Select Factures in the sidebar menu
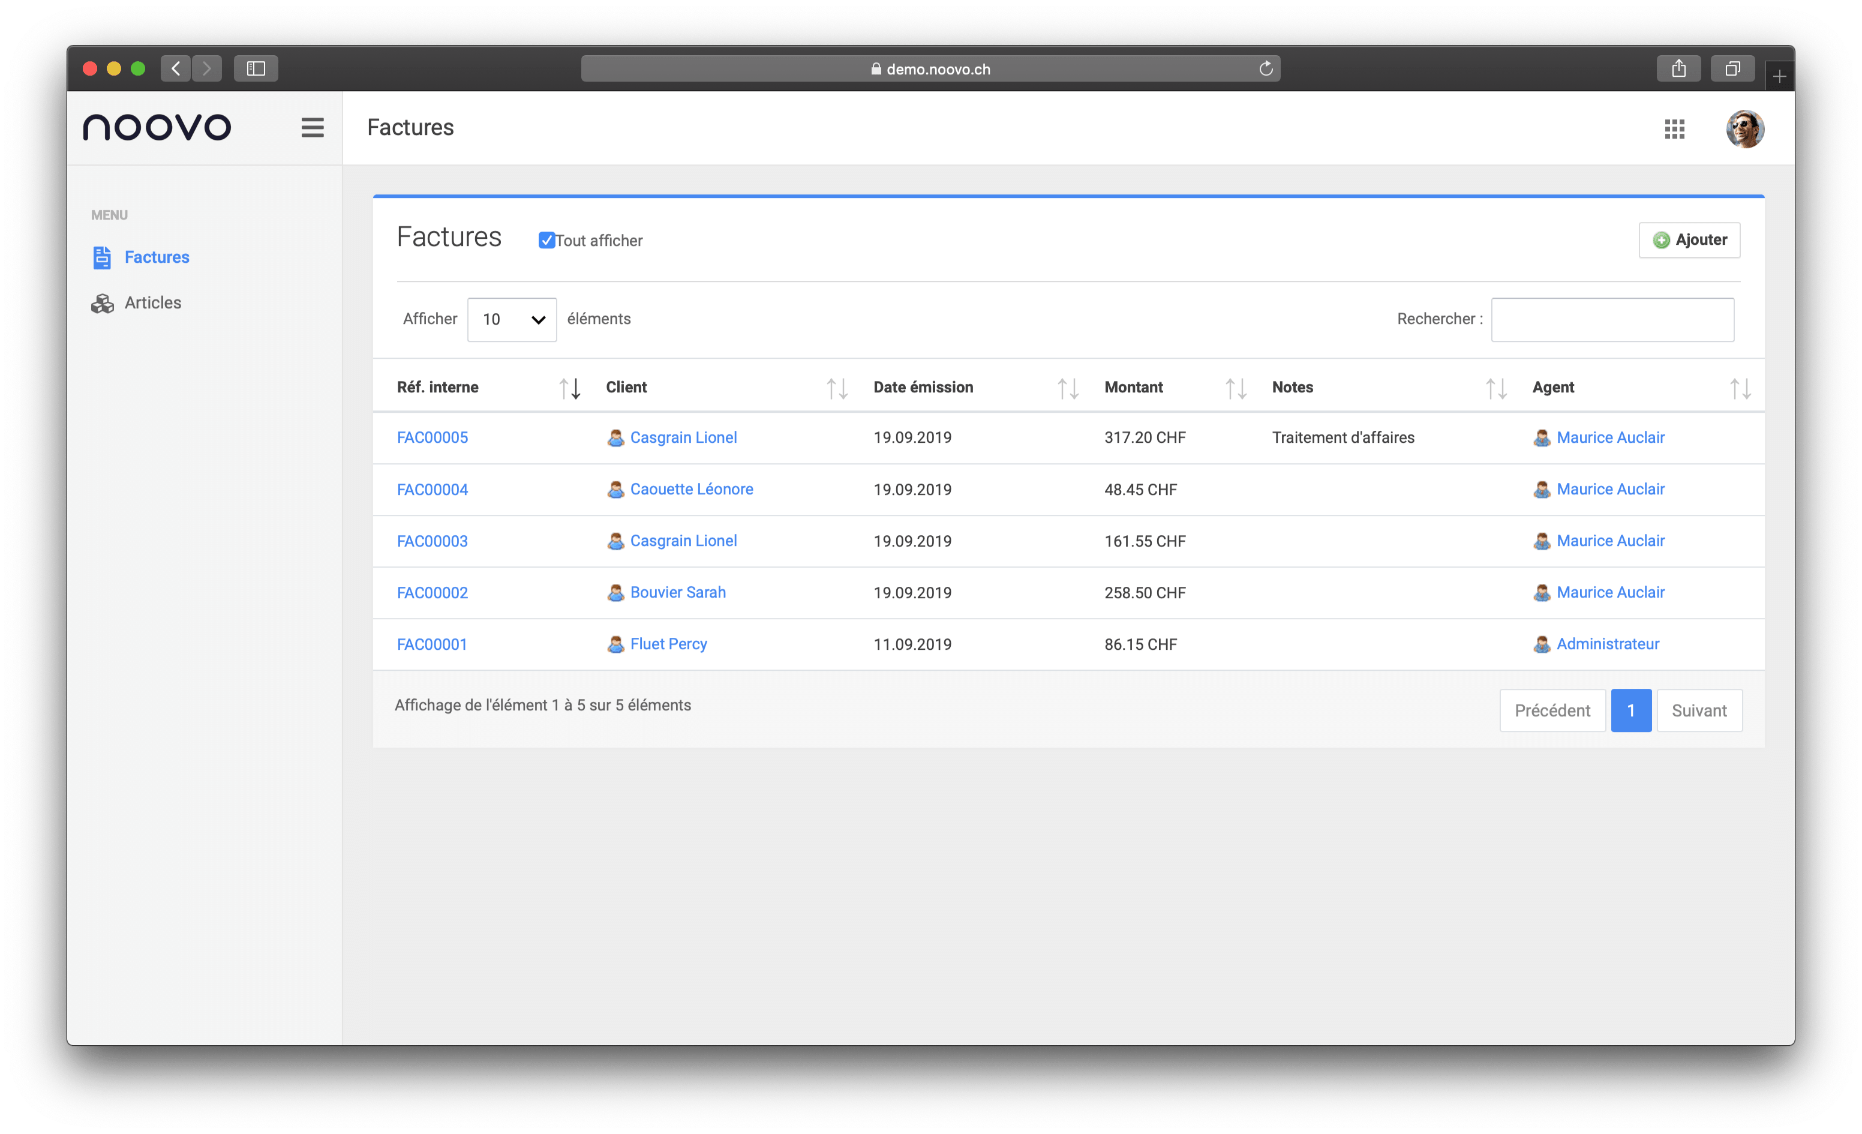Screen dimensions: 1862x1134 tap(156, 258)
